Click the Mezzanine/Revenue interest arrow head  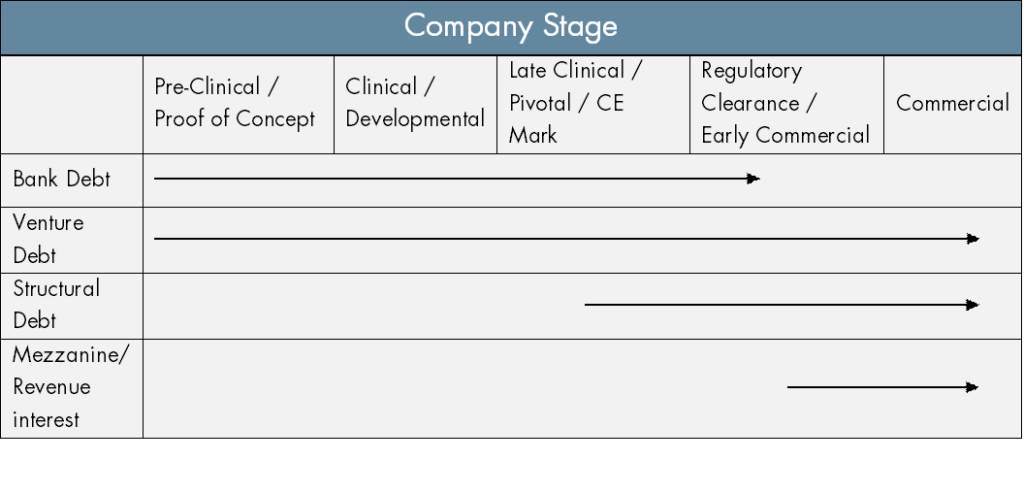point(972,387)
